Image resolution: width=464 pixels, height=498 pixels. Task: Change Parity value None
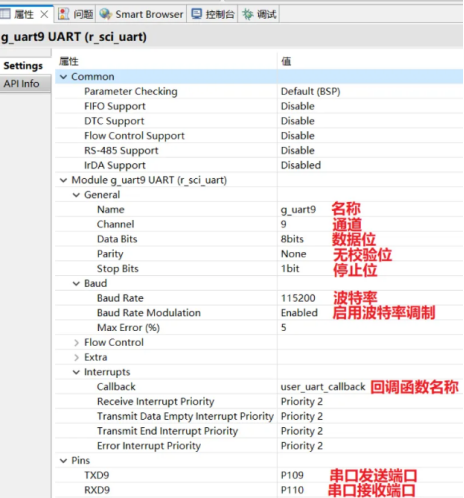click(x=294, y=254)
